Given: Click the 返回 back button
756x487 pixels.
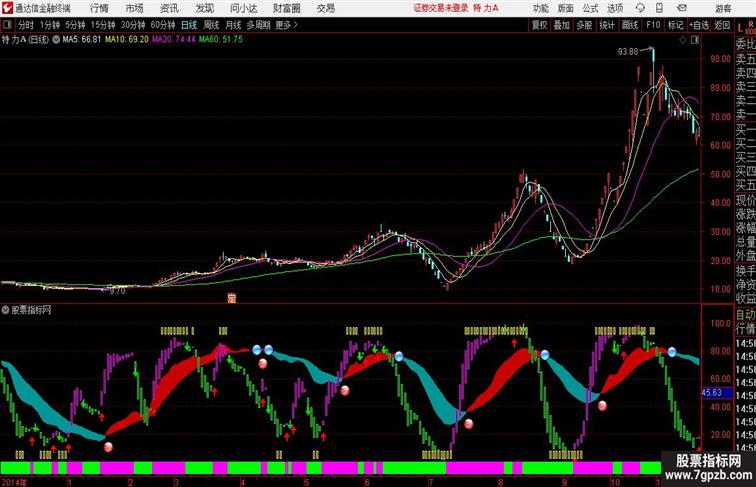Looking at the screenshot, I should pos(722,25).
